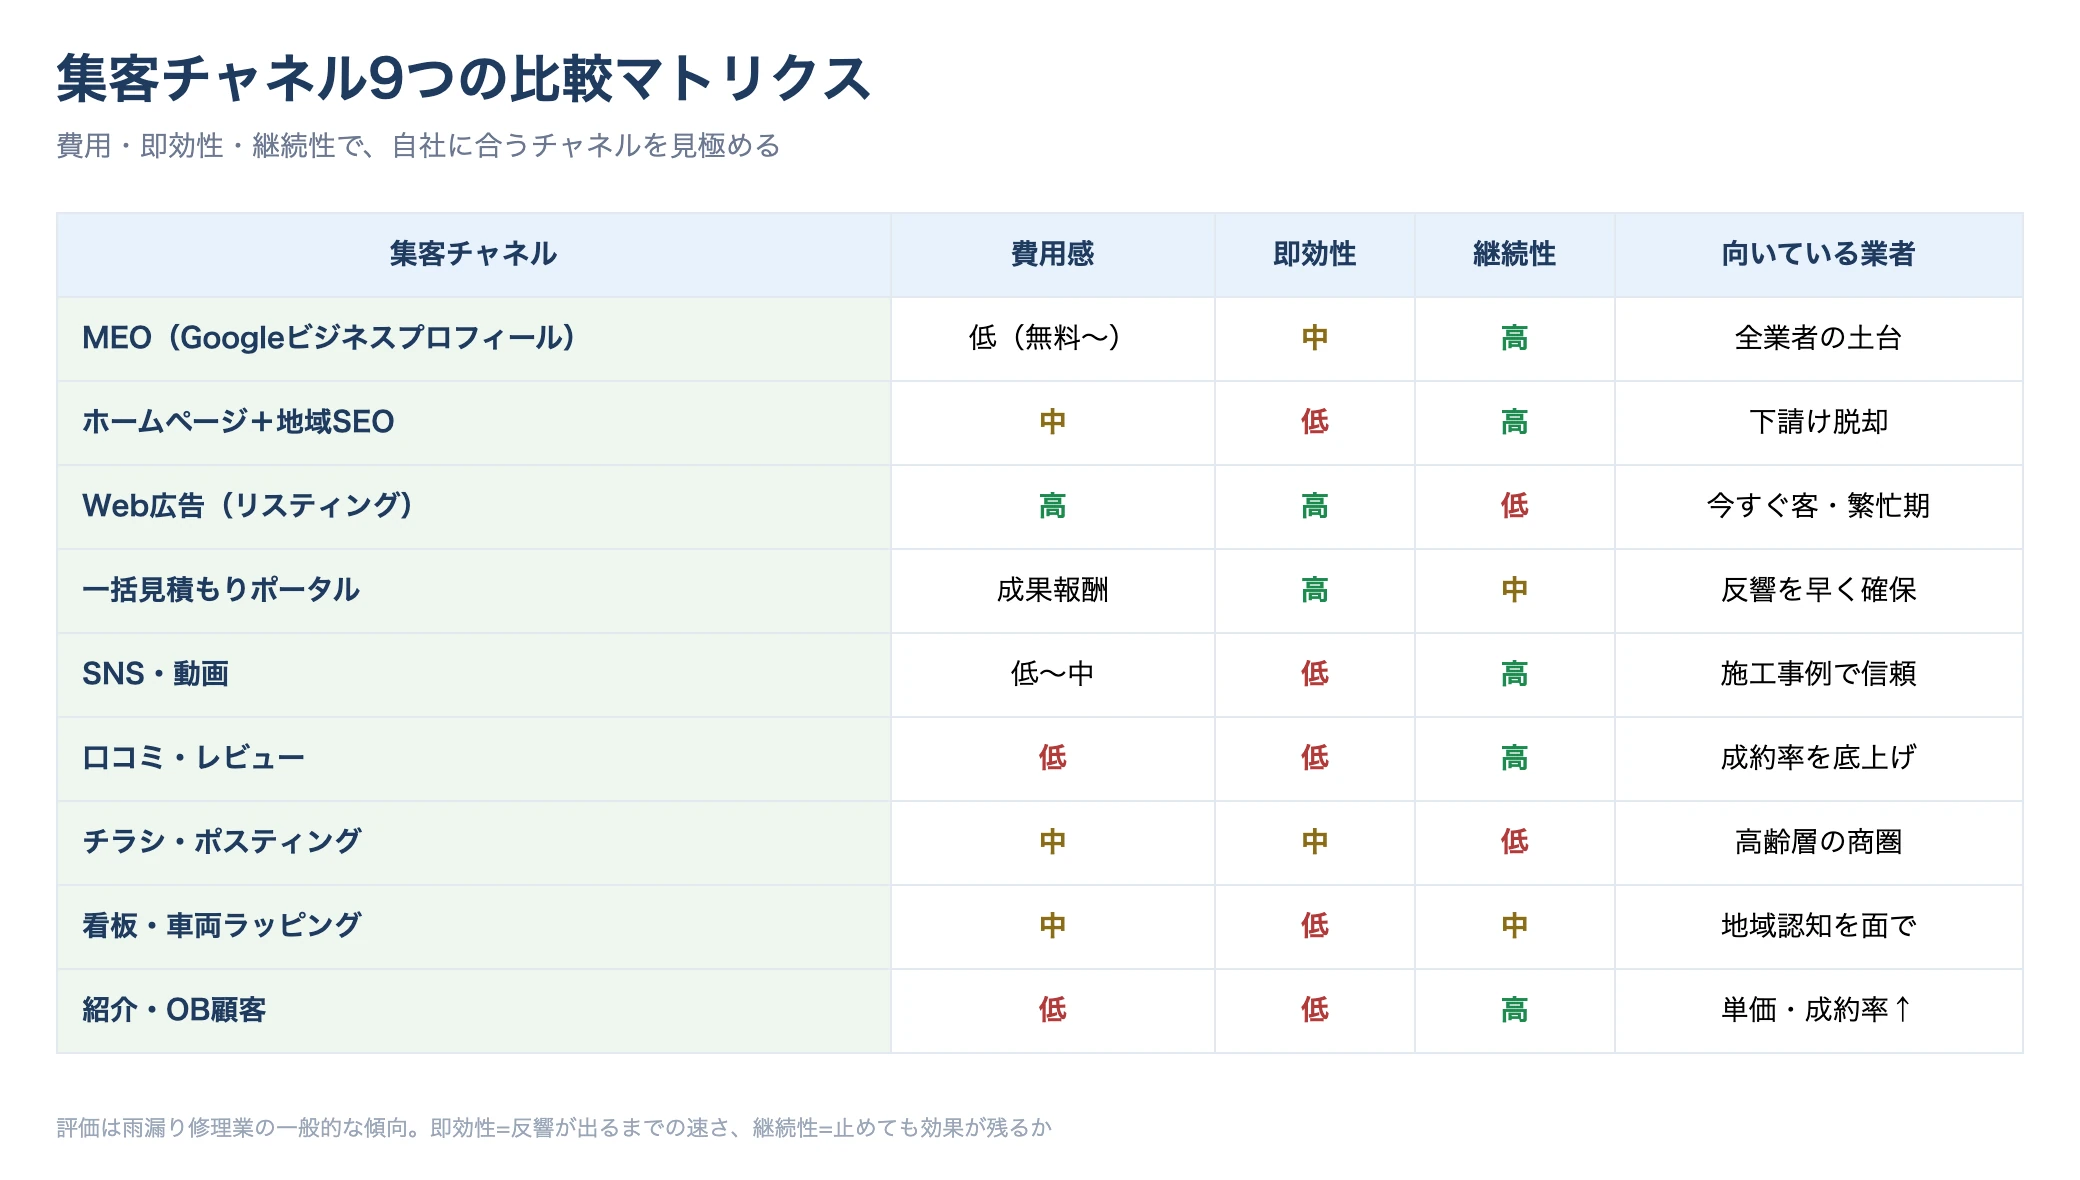Click the 全業者の土台 cell
The height and width of the screenshot is (1180, 2080).
[1818, 338]
